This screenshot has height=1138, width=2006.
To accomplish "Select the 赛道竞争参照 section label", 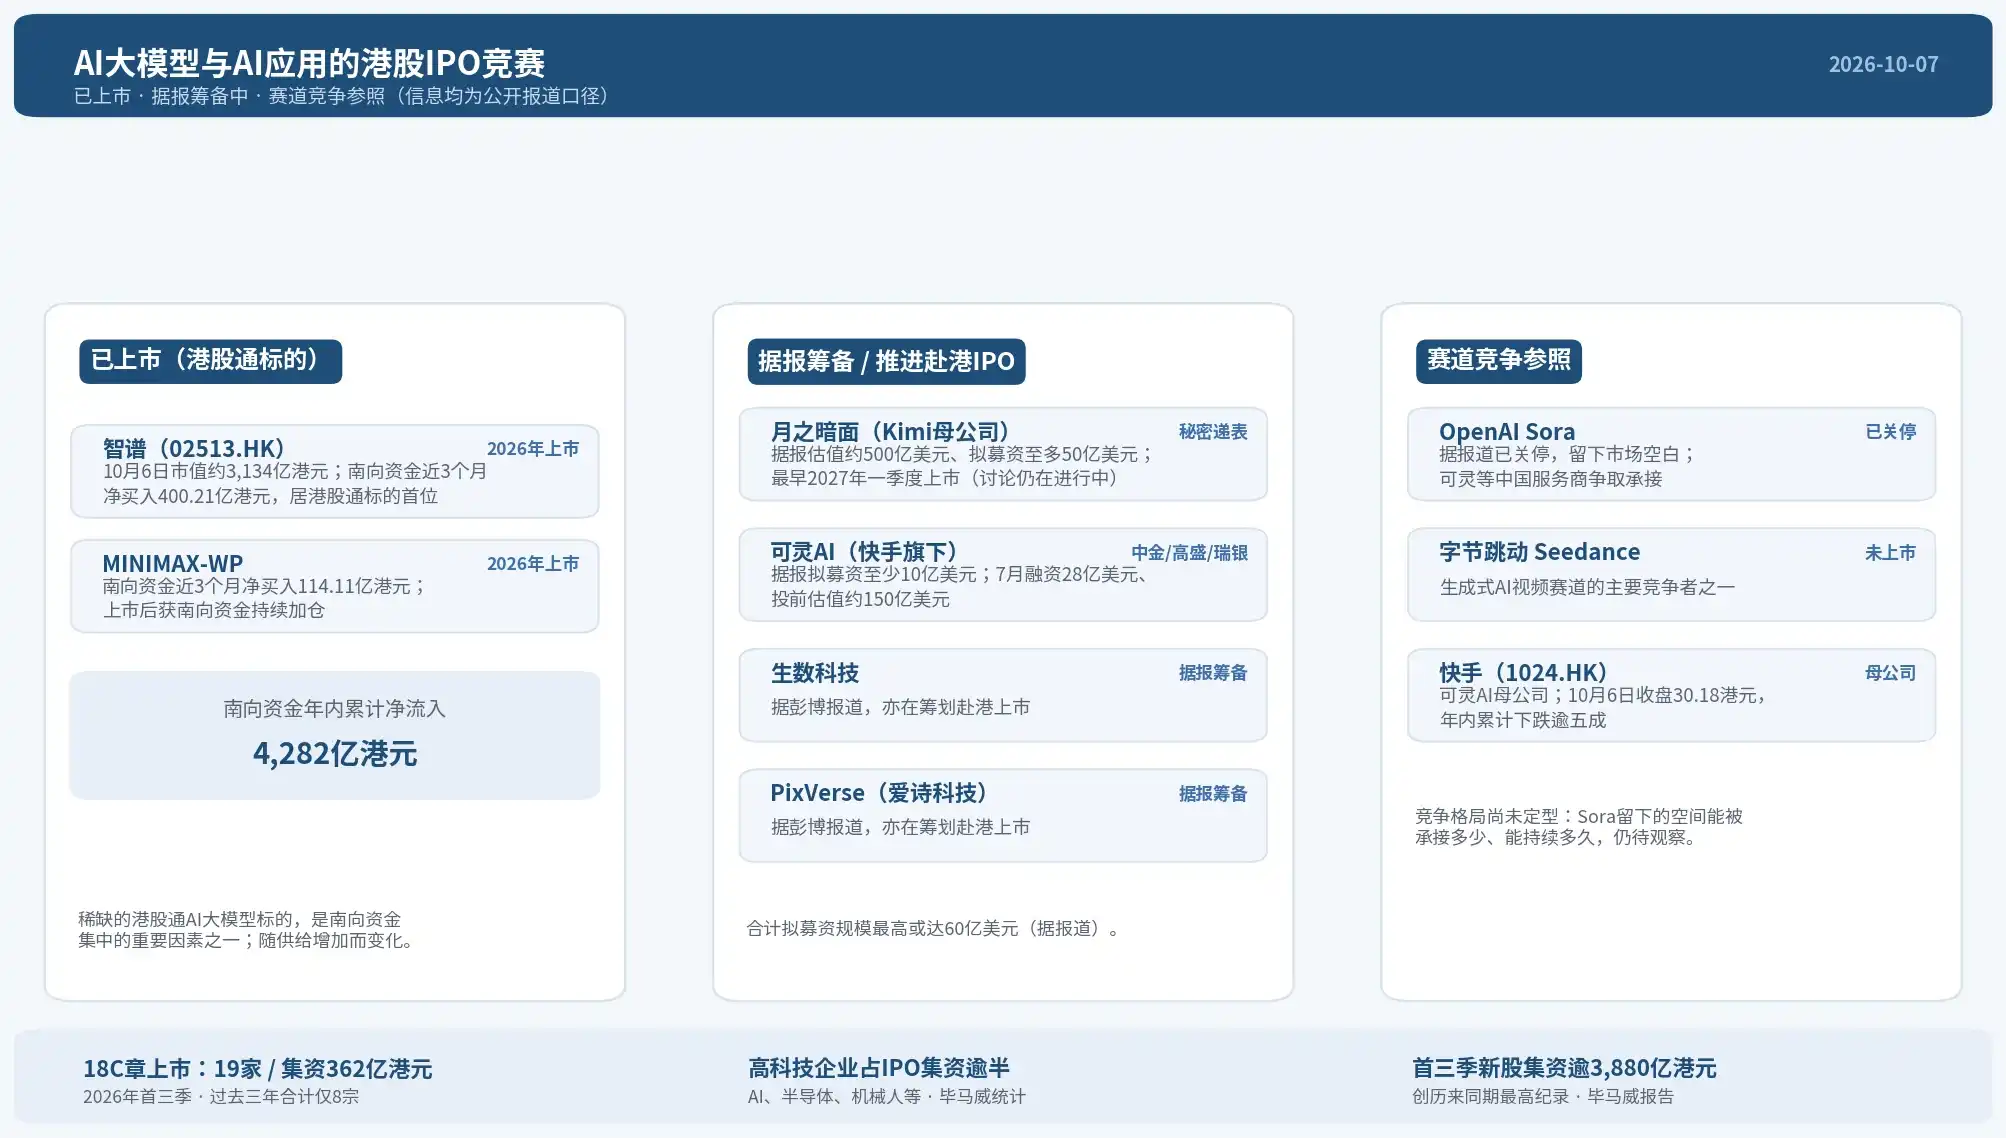I will pyautogui.click(x=1498, y=361).
